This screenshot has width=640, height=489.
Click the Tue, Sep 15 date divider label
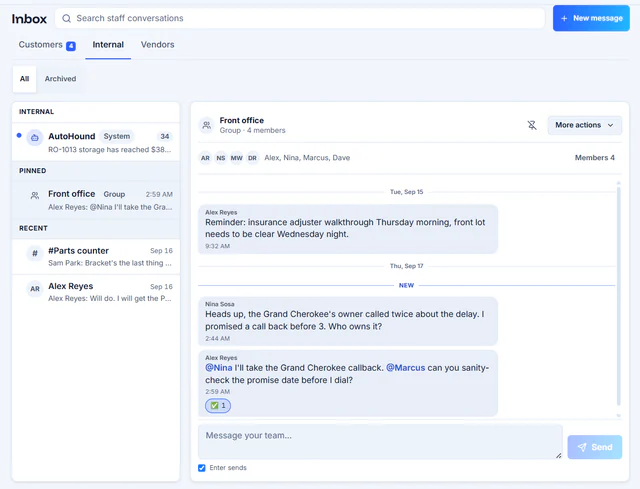(407, 192)
